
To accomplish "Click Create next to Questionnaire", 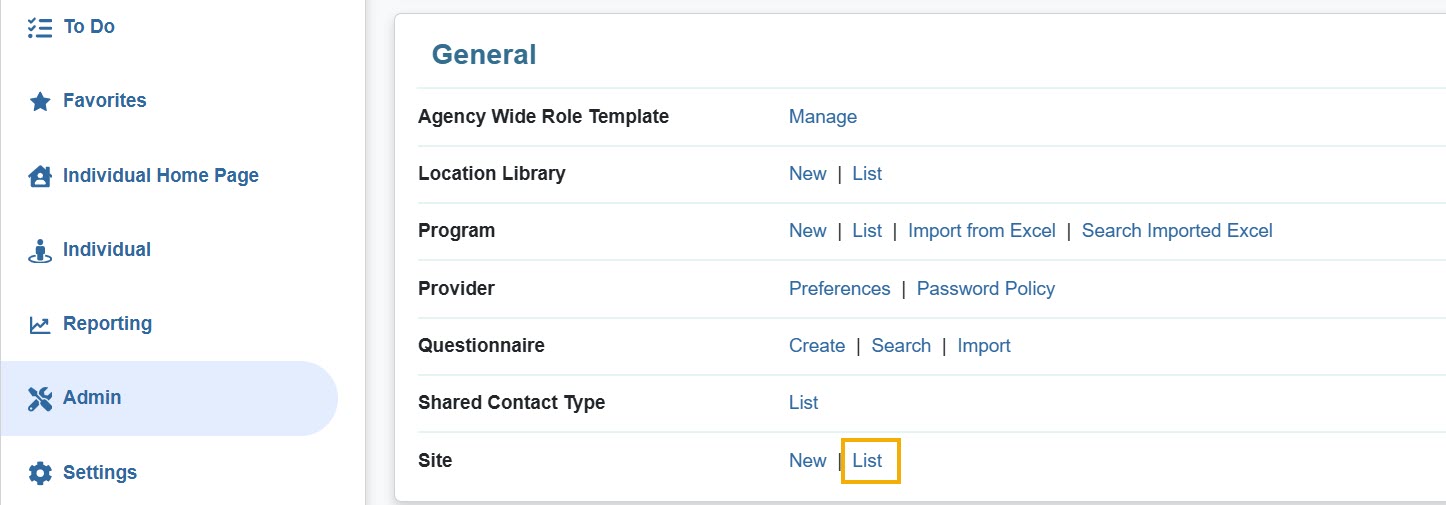I will (816, 346).
